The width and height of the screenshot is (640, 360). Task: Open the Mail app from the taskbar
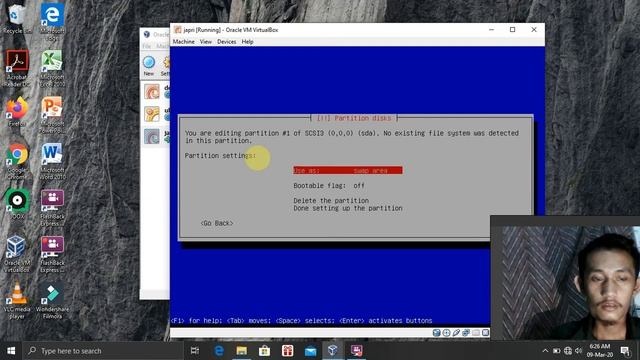coord(310,351)
